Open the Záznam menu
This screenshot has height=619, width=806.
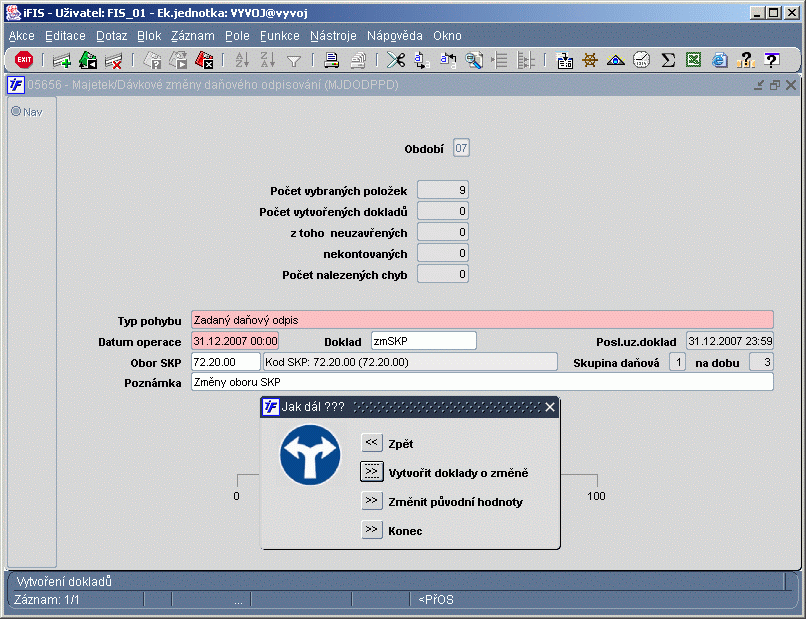coord(193,36)
